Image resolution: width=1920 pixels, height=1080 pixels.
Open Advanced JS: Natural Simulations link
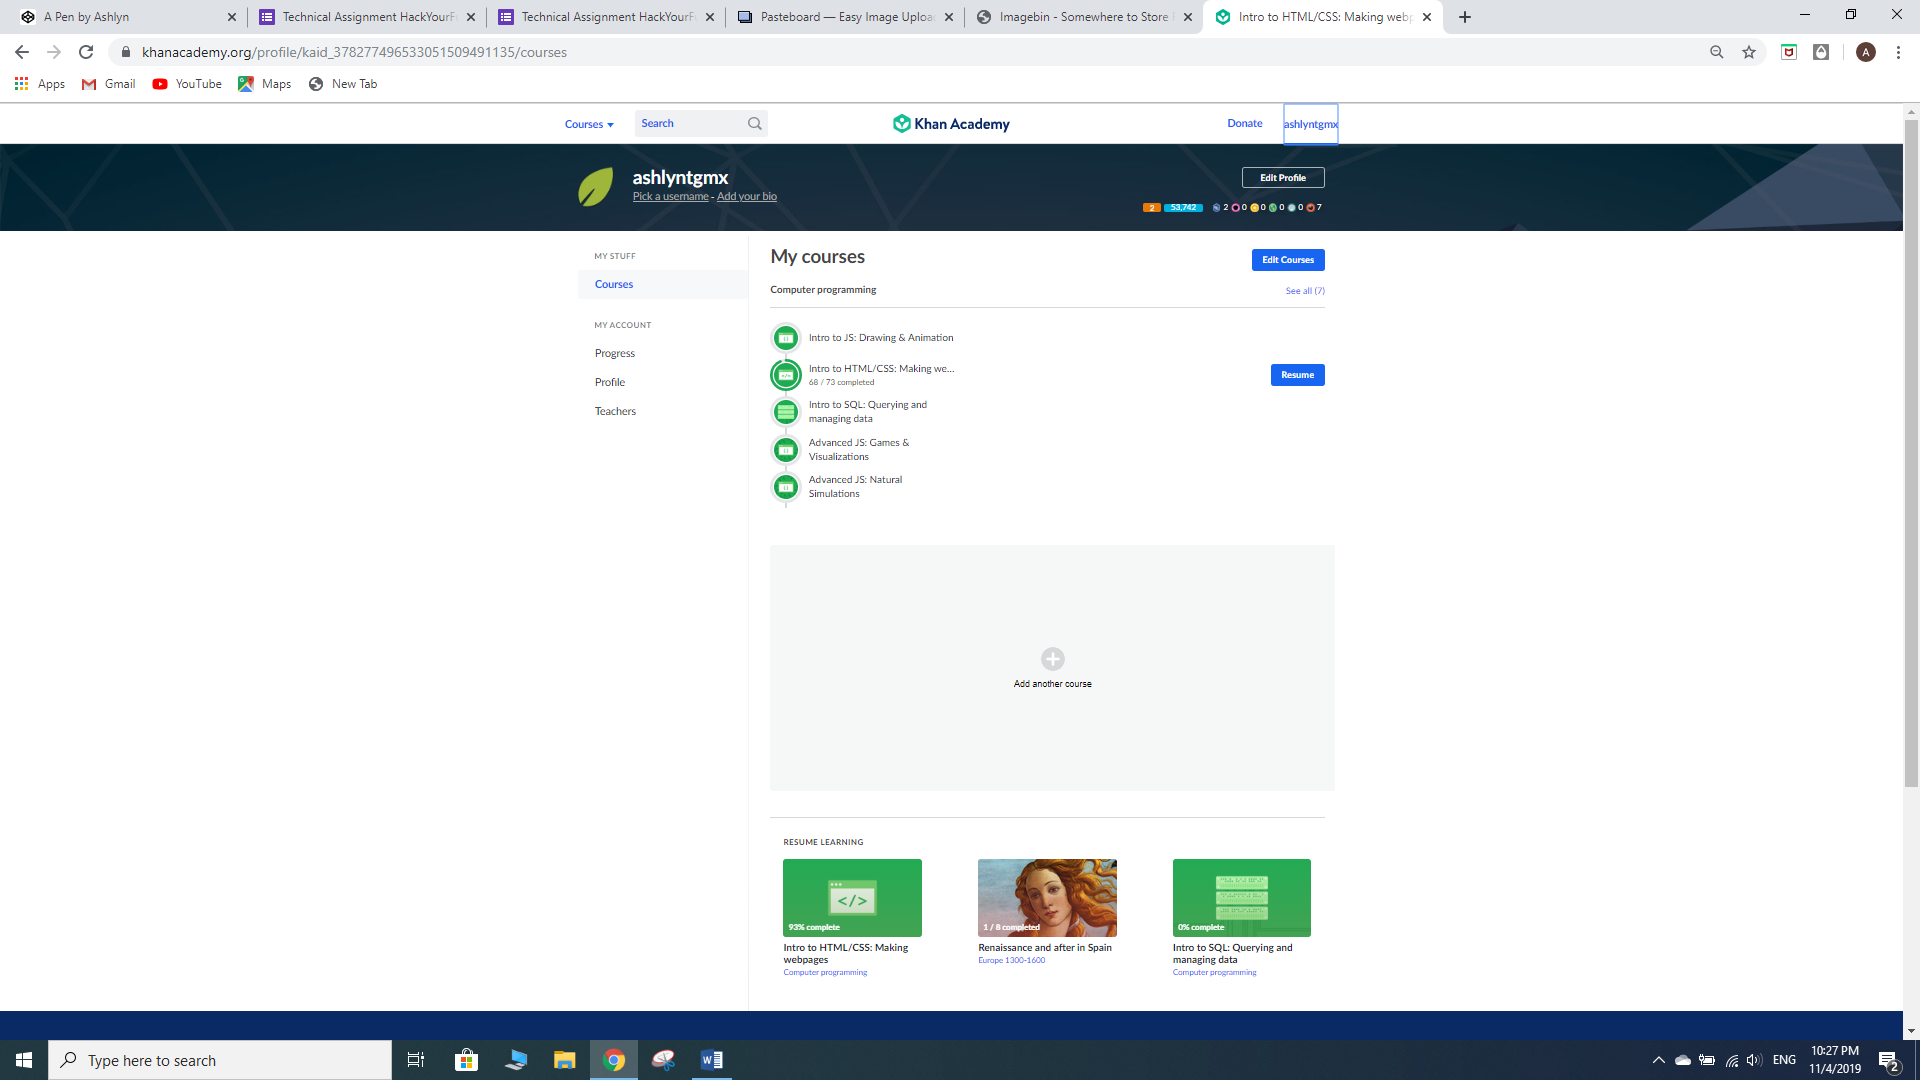tap(856, 487)
